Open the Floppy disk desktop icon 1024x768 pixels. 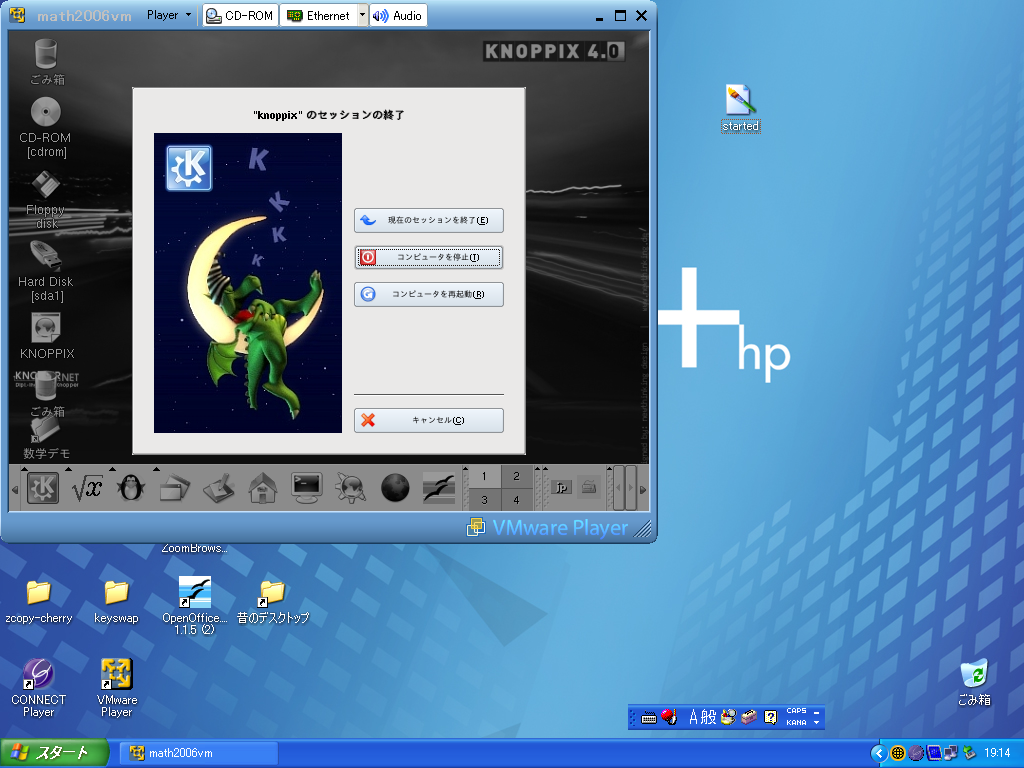coord(46,200)
